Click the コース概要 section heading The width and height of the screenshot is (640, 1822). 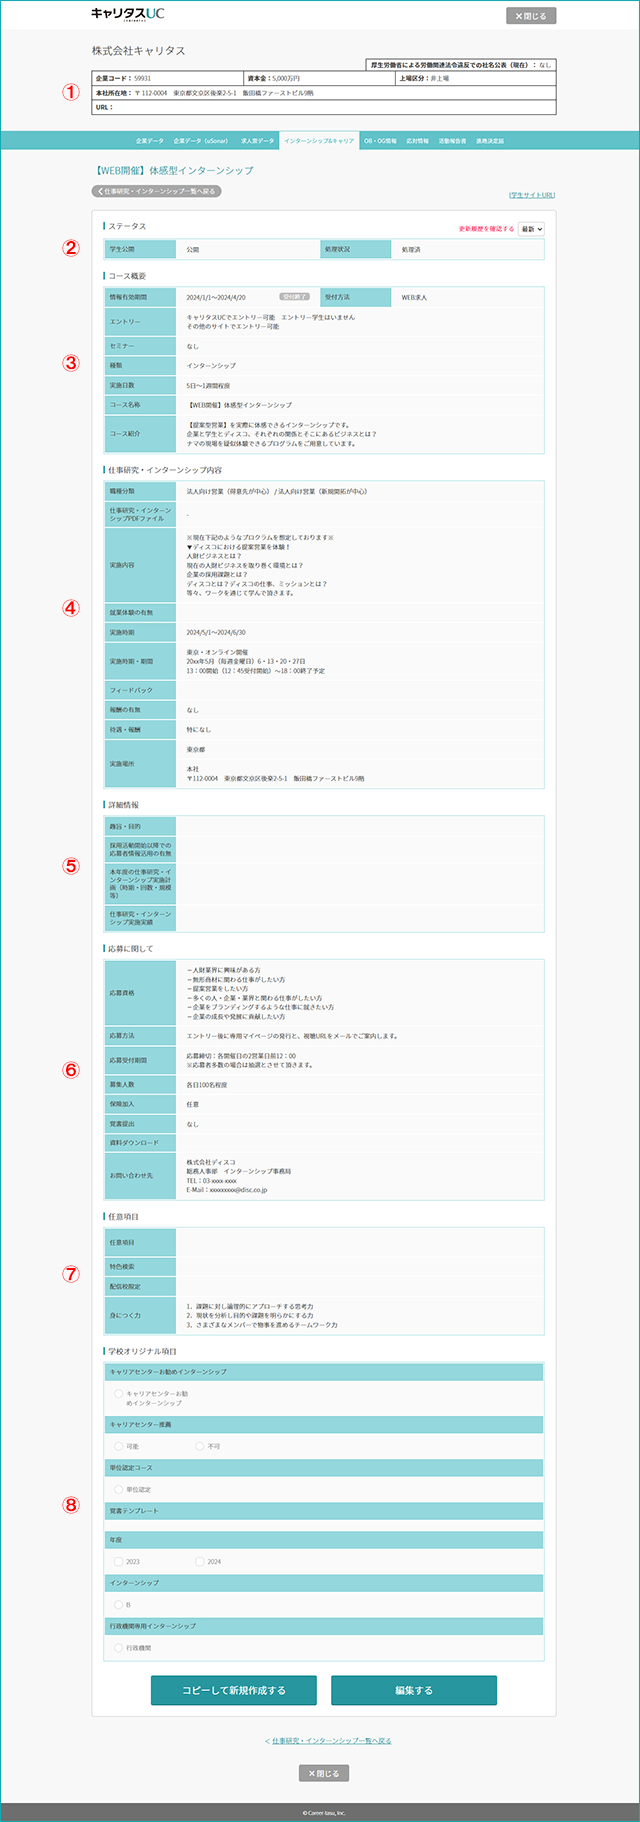[x=127, y=275]
